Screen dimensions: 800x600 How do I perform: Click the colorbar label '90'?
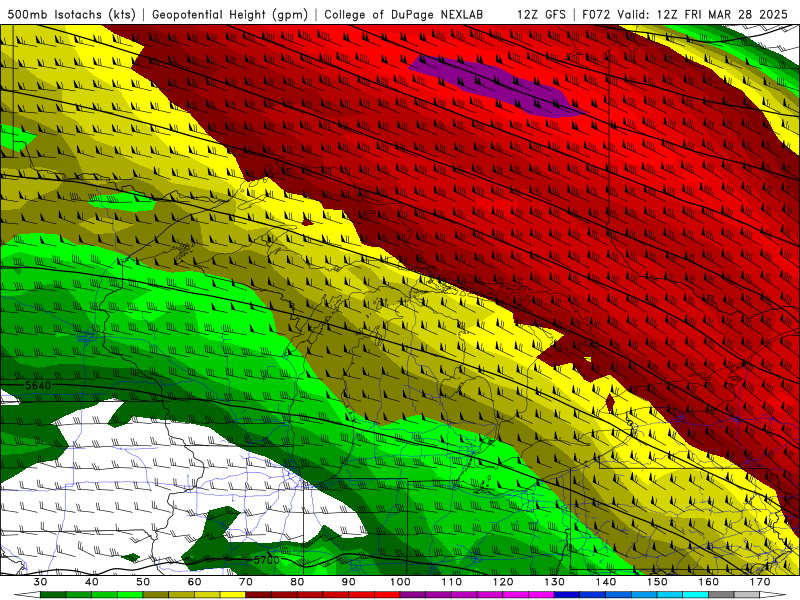point(349,582)
